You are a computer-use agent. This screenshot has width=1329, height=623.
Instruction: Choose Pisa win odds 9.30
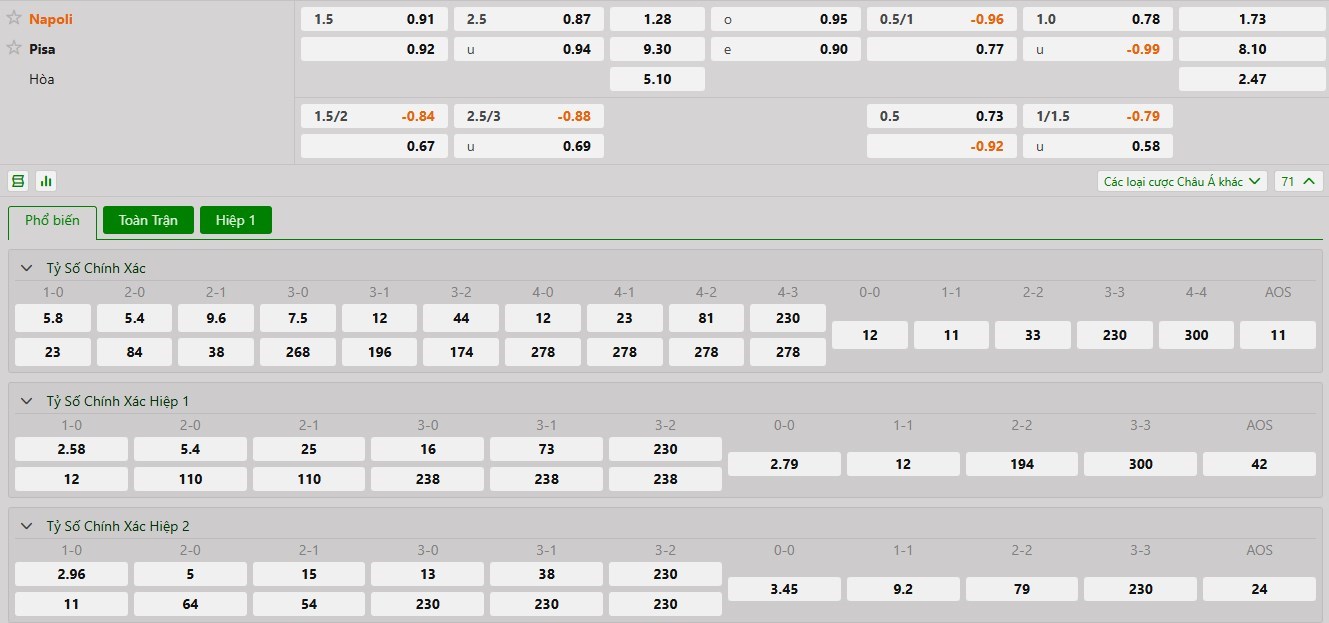[x=657, y=49]
